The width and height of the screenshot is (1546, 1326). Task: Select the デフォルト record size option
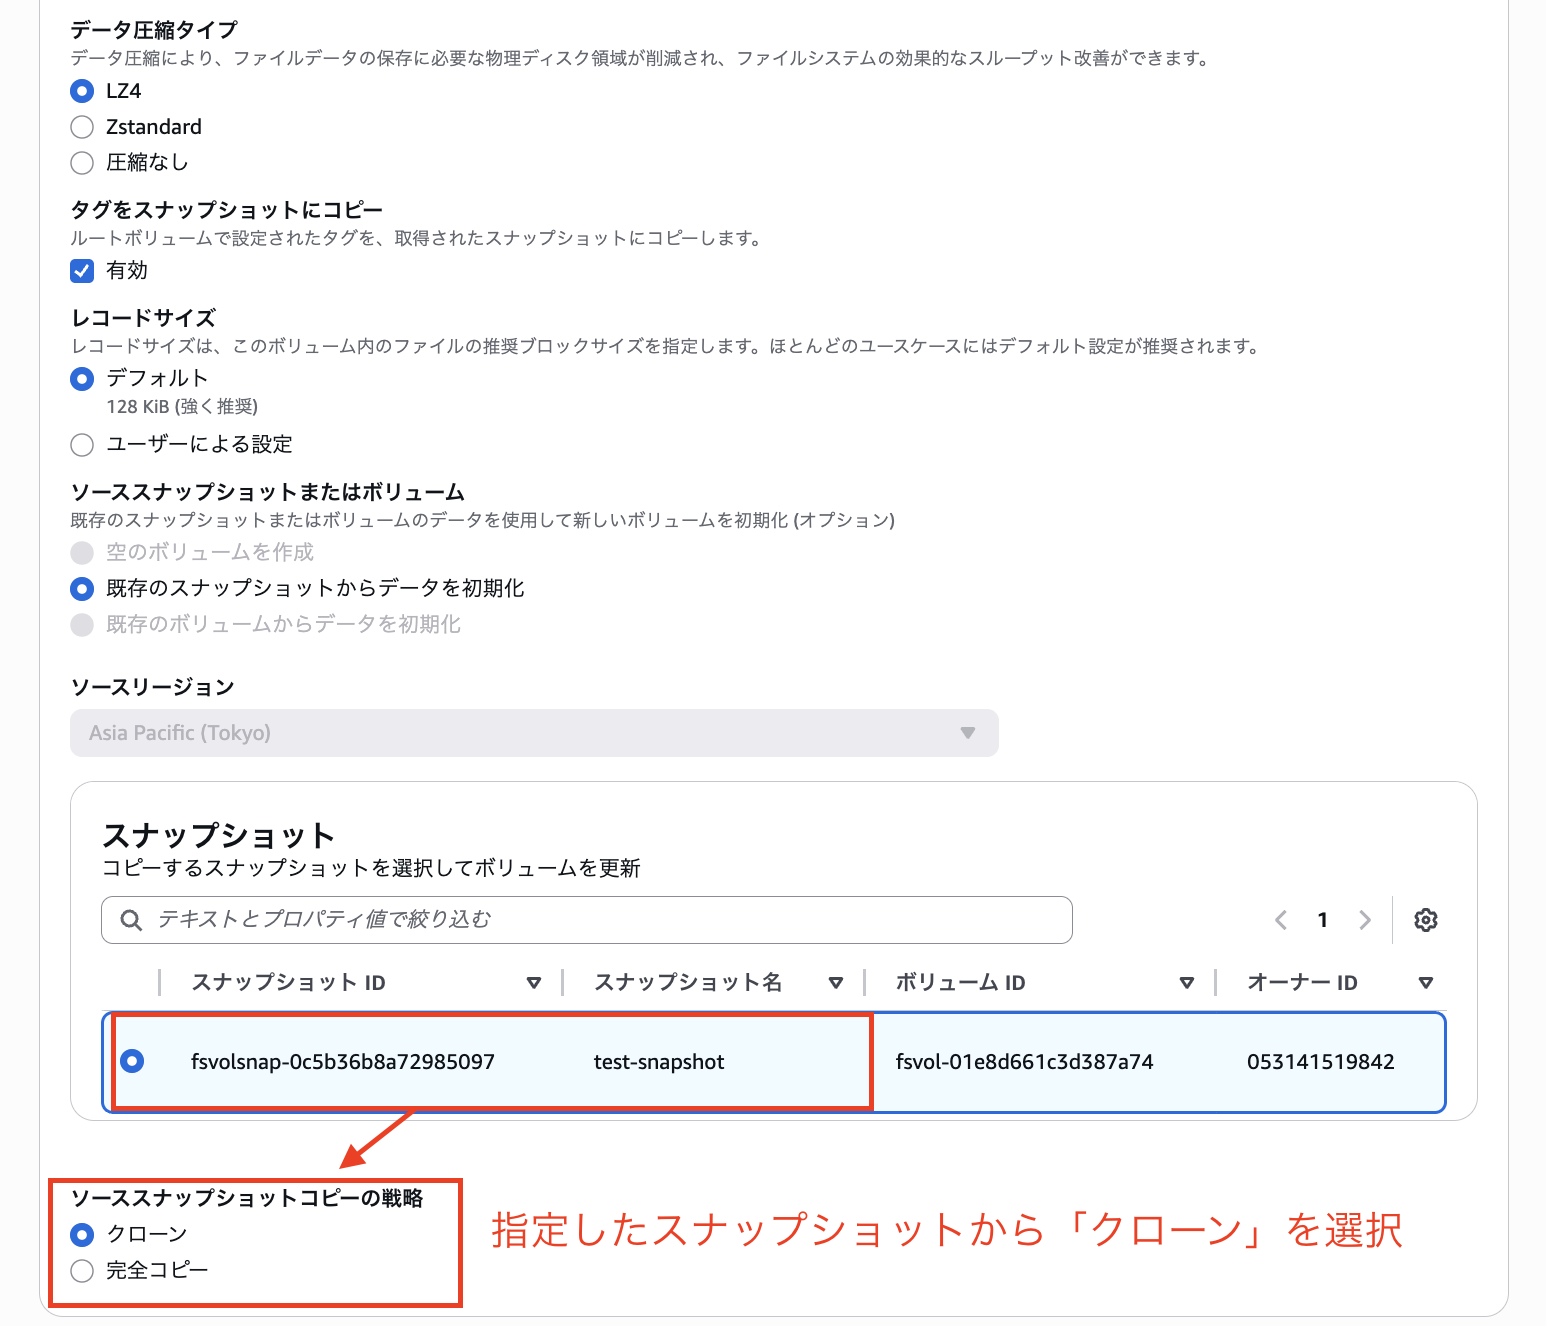tap(82, 379)
